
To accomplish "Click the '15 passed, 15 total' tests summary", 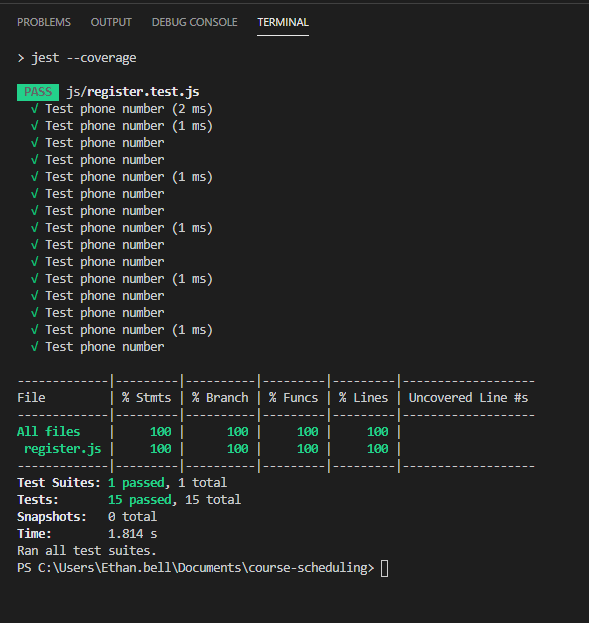I will [x=174, y=500].
